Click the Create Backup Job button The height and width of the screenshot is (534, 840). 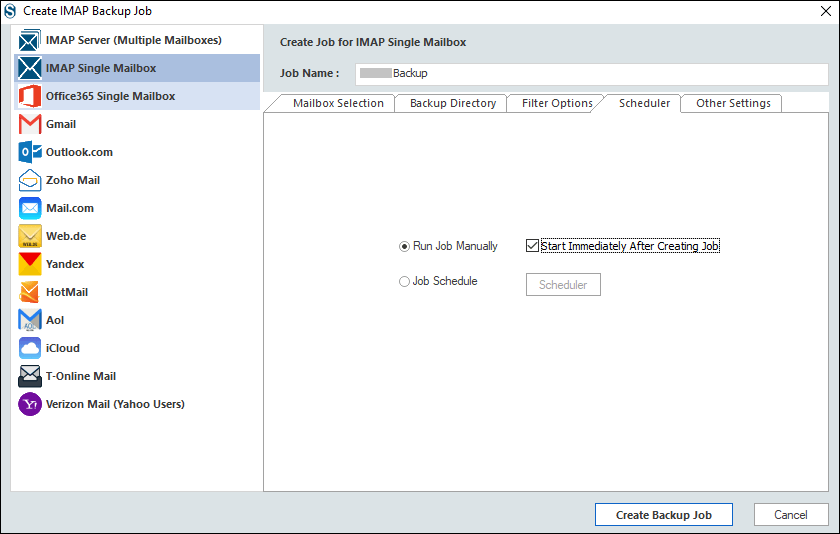click(664, 515)
